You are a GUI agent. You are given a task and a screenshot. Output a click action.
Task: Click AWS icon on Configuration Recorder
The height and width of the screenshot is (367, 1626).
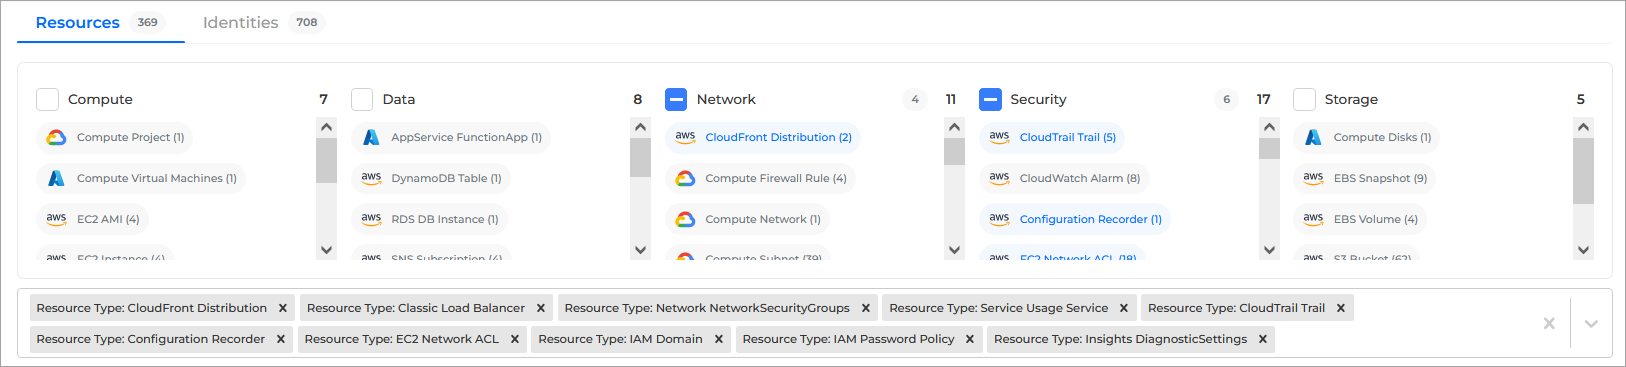point(999,218)
